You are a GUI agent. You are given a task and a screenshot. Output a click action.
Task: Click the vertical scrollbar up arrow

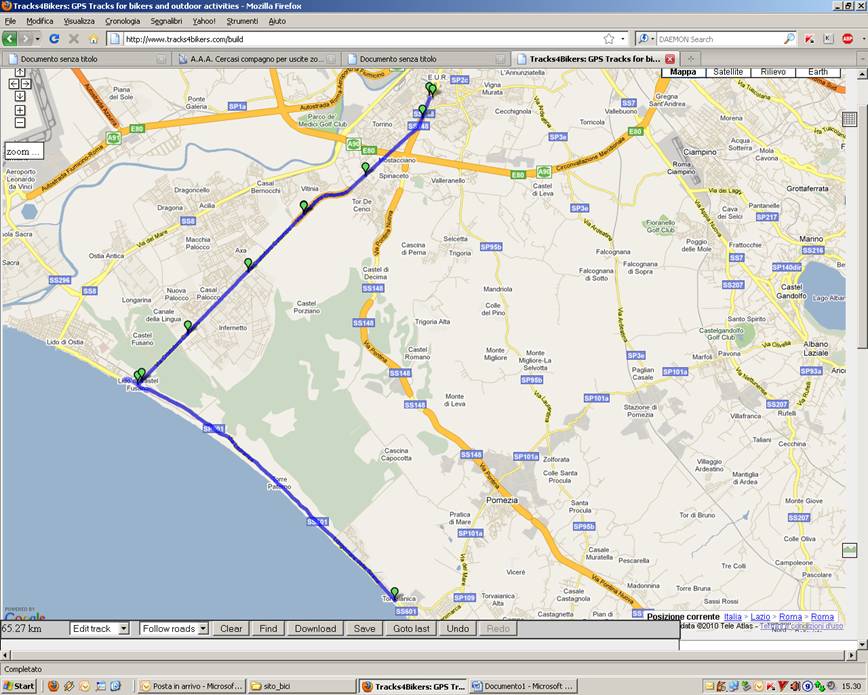click(862, 73)
